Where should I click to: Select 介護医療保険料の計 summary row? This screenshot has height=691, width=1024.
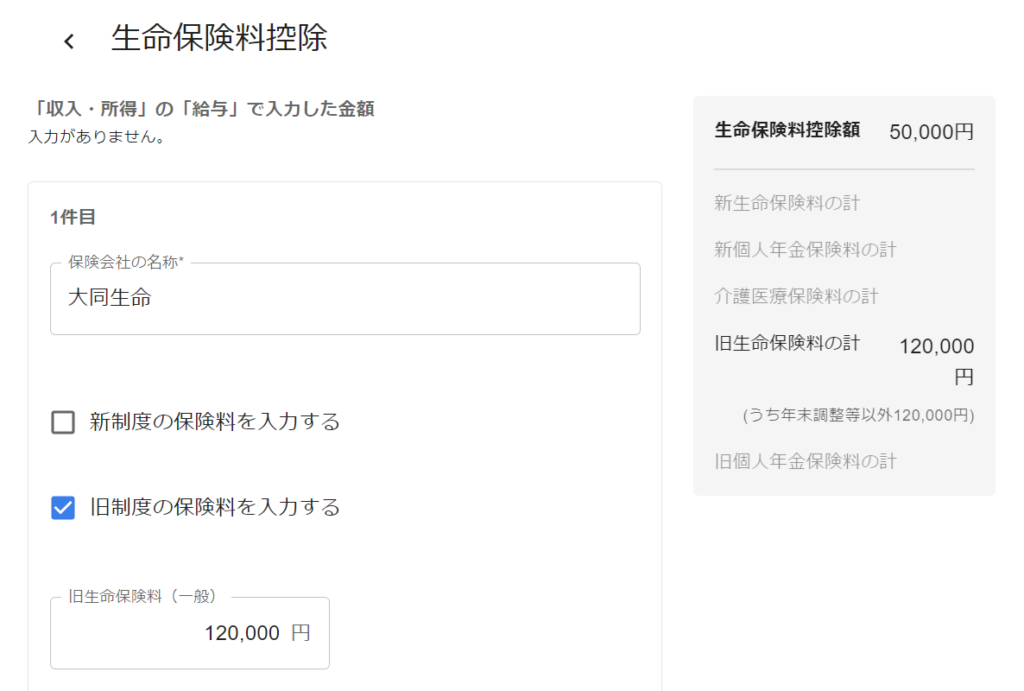[x=844, y=297]
